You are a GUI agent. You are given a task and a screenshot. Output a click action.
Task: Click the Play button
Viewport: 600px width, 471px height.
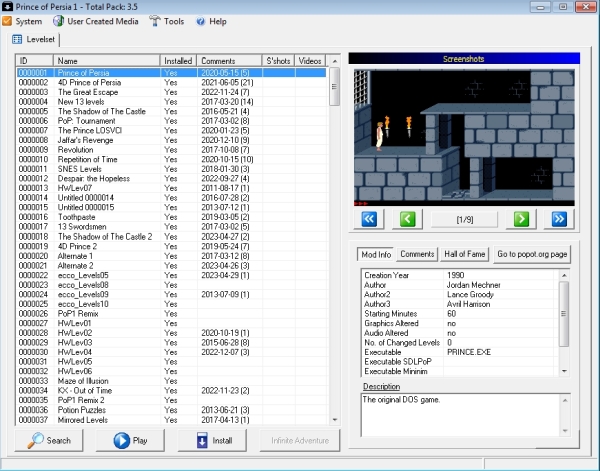(x=130, y=440)
